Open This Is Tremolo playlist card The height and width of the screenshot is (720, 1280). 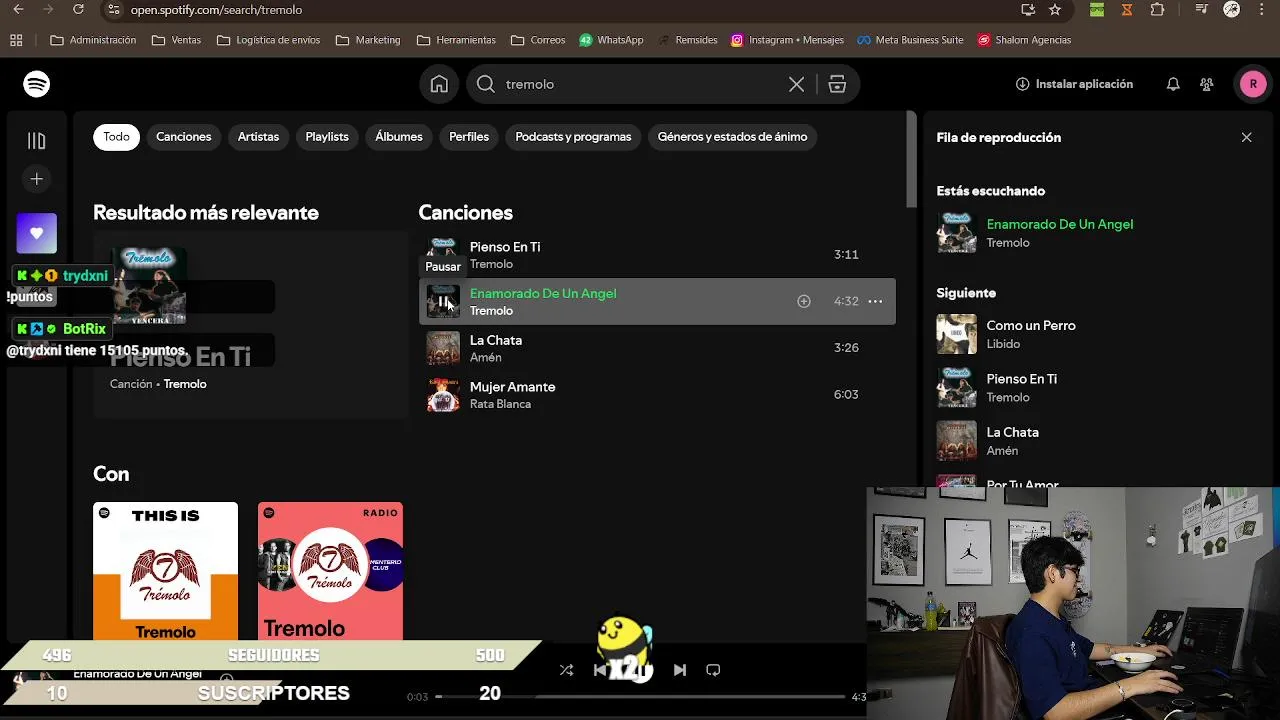(x=166, y=571)
